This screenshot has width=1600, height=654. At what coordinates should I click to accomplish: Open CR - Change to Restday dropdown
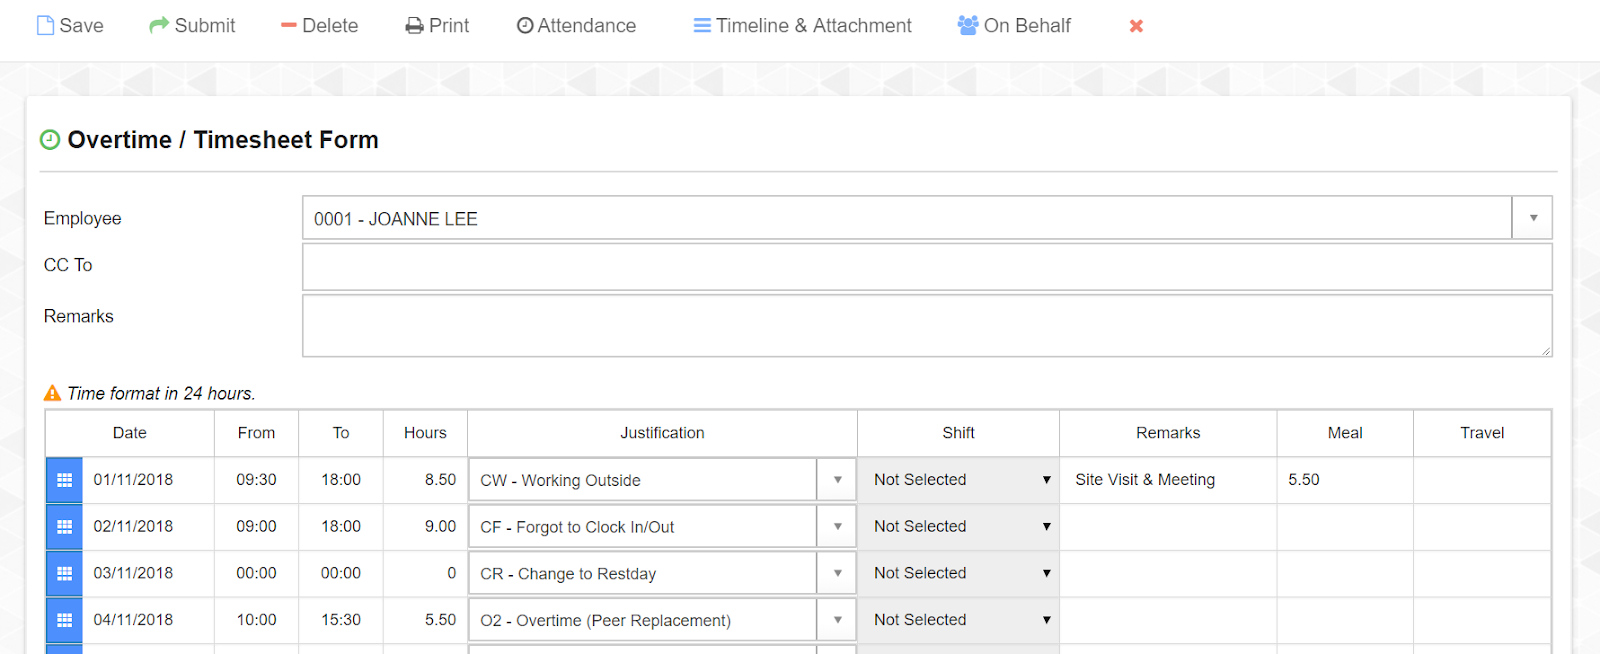pos(837,574)
